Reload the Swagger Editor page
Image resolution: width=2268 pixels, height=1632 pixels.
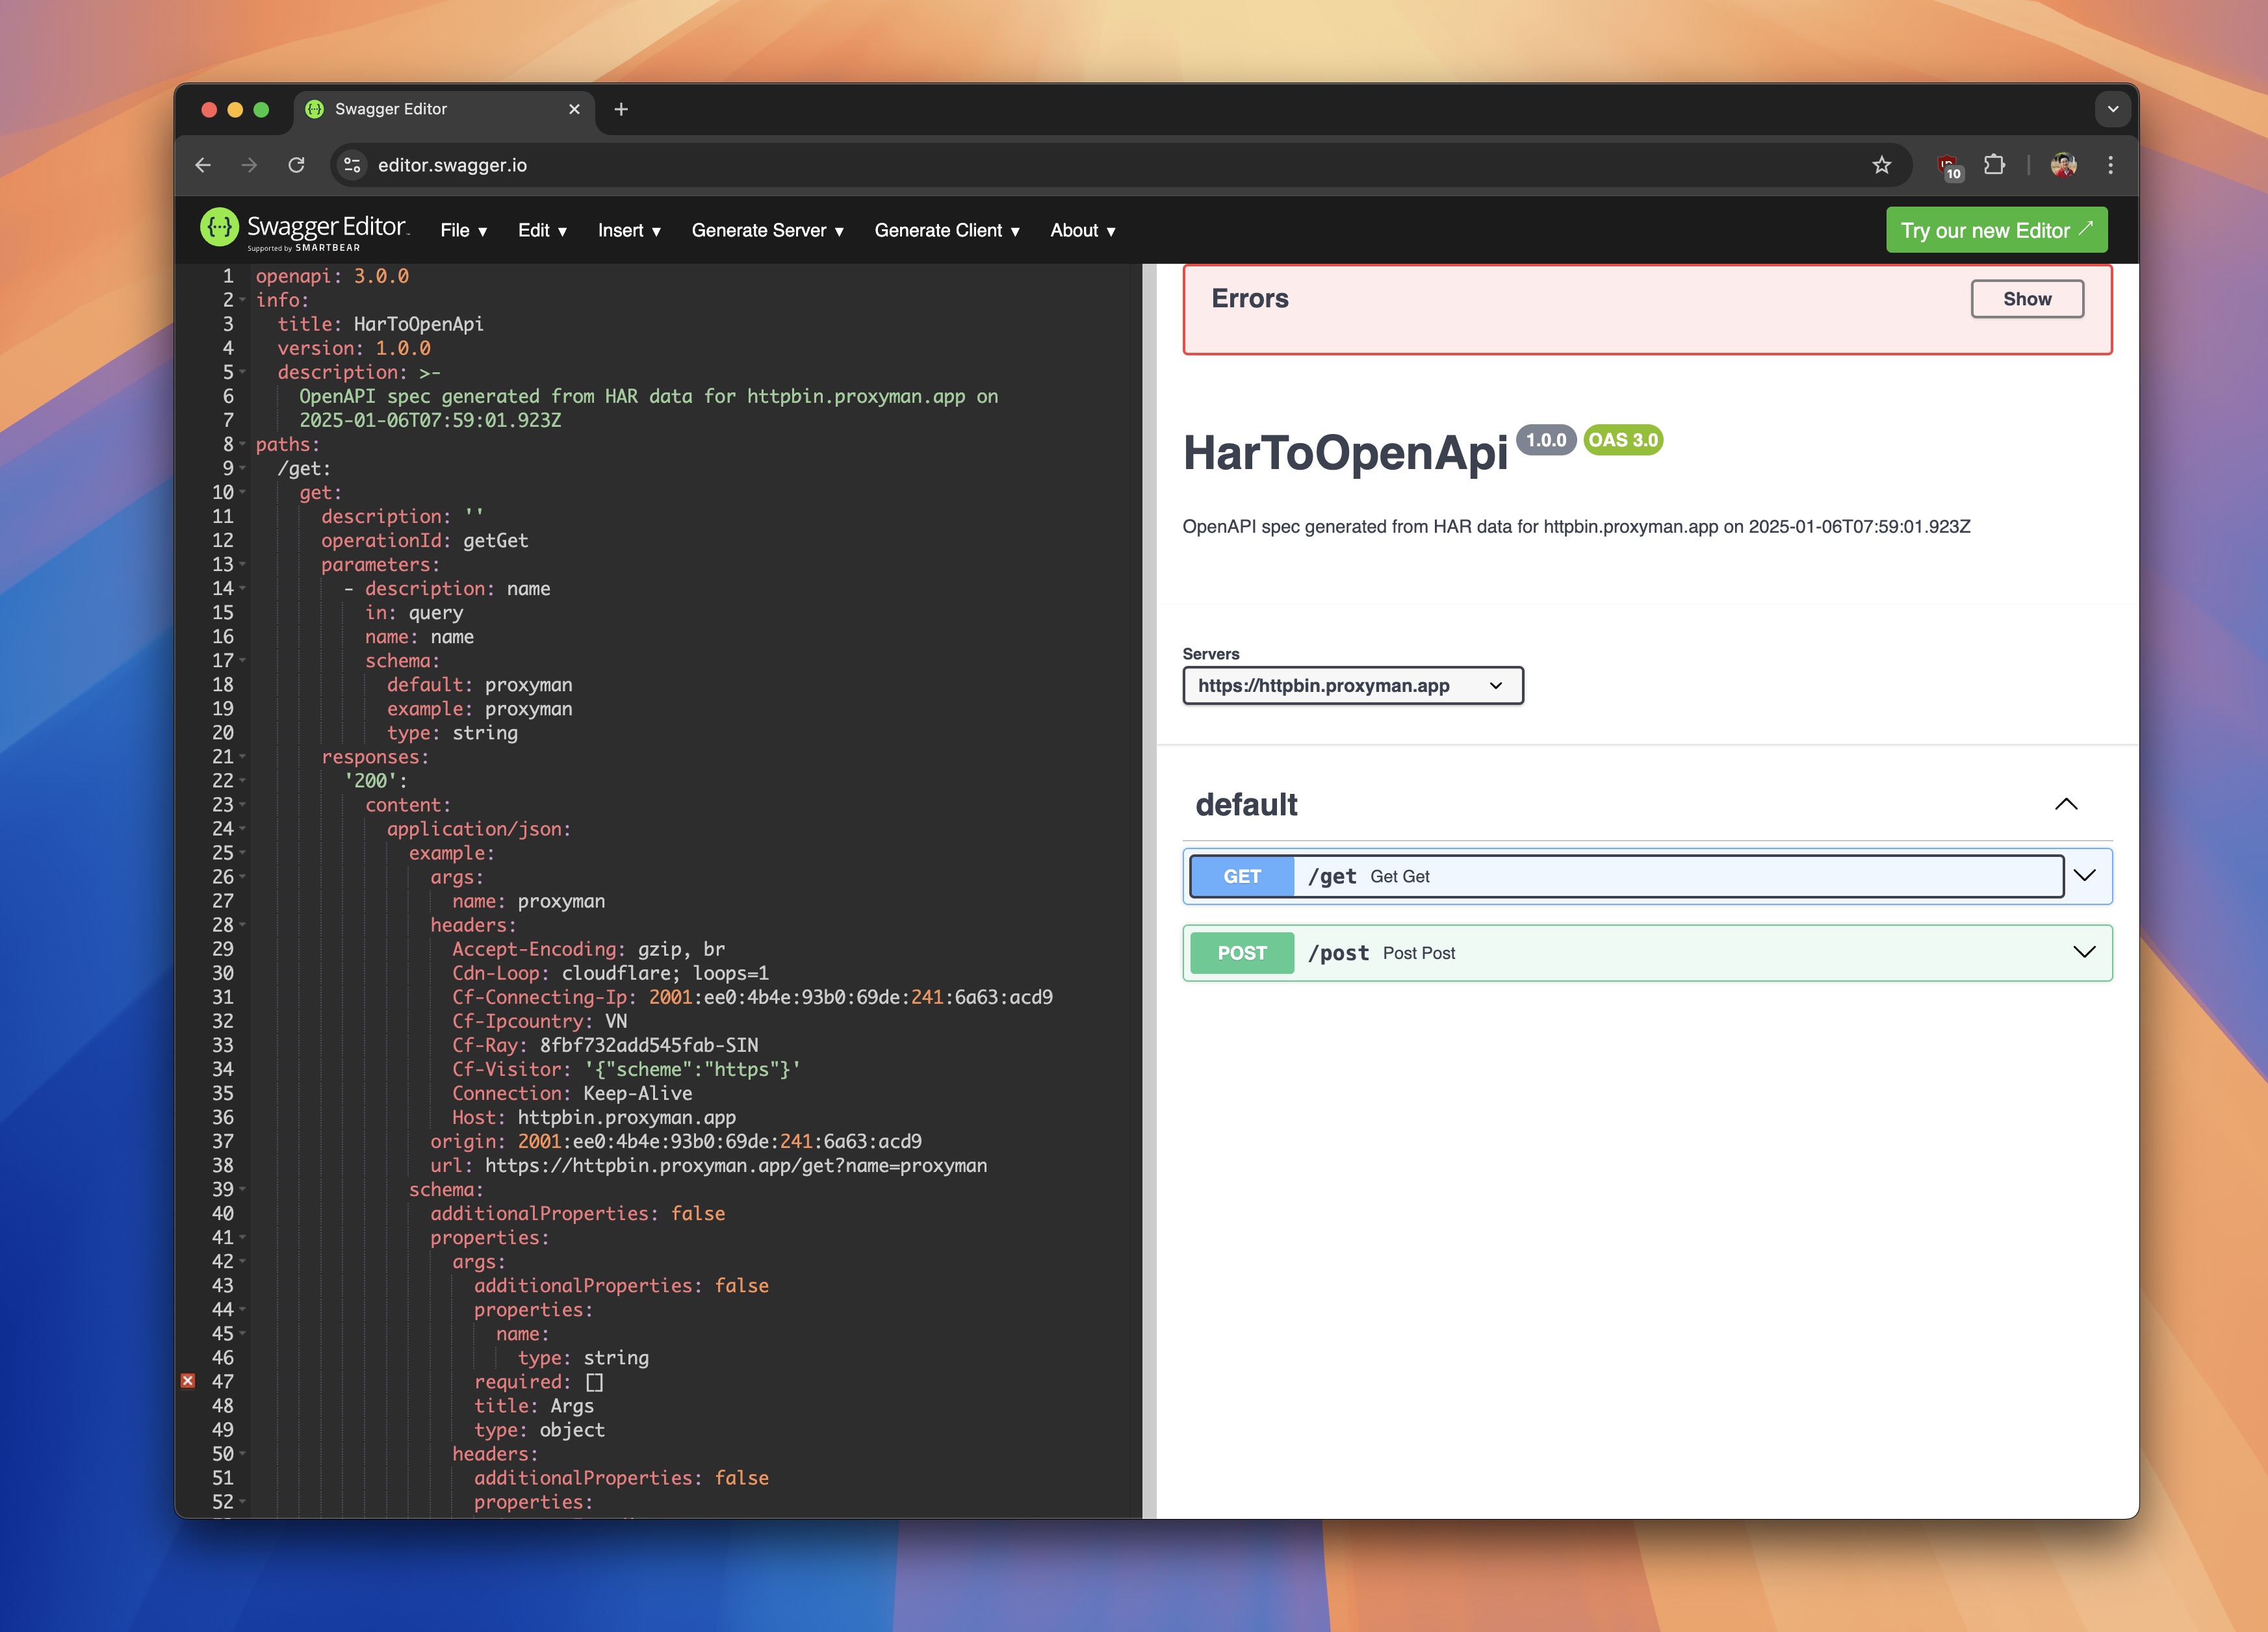tap(296, 165)
